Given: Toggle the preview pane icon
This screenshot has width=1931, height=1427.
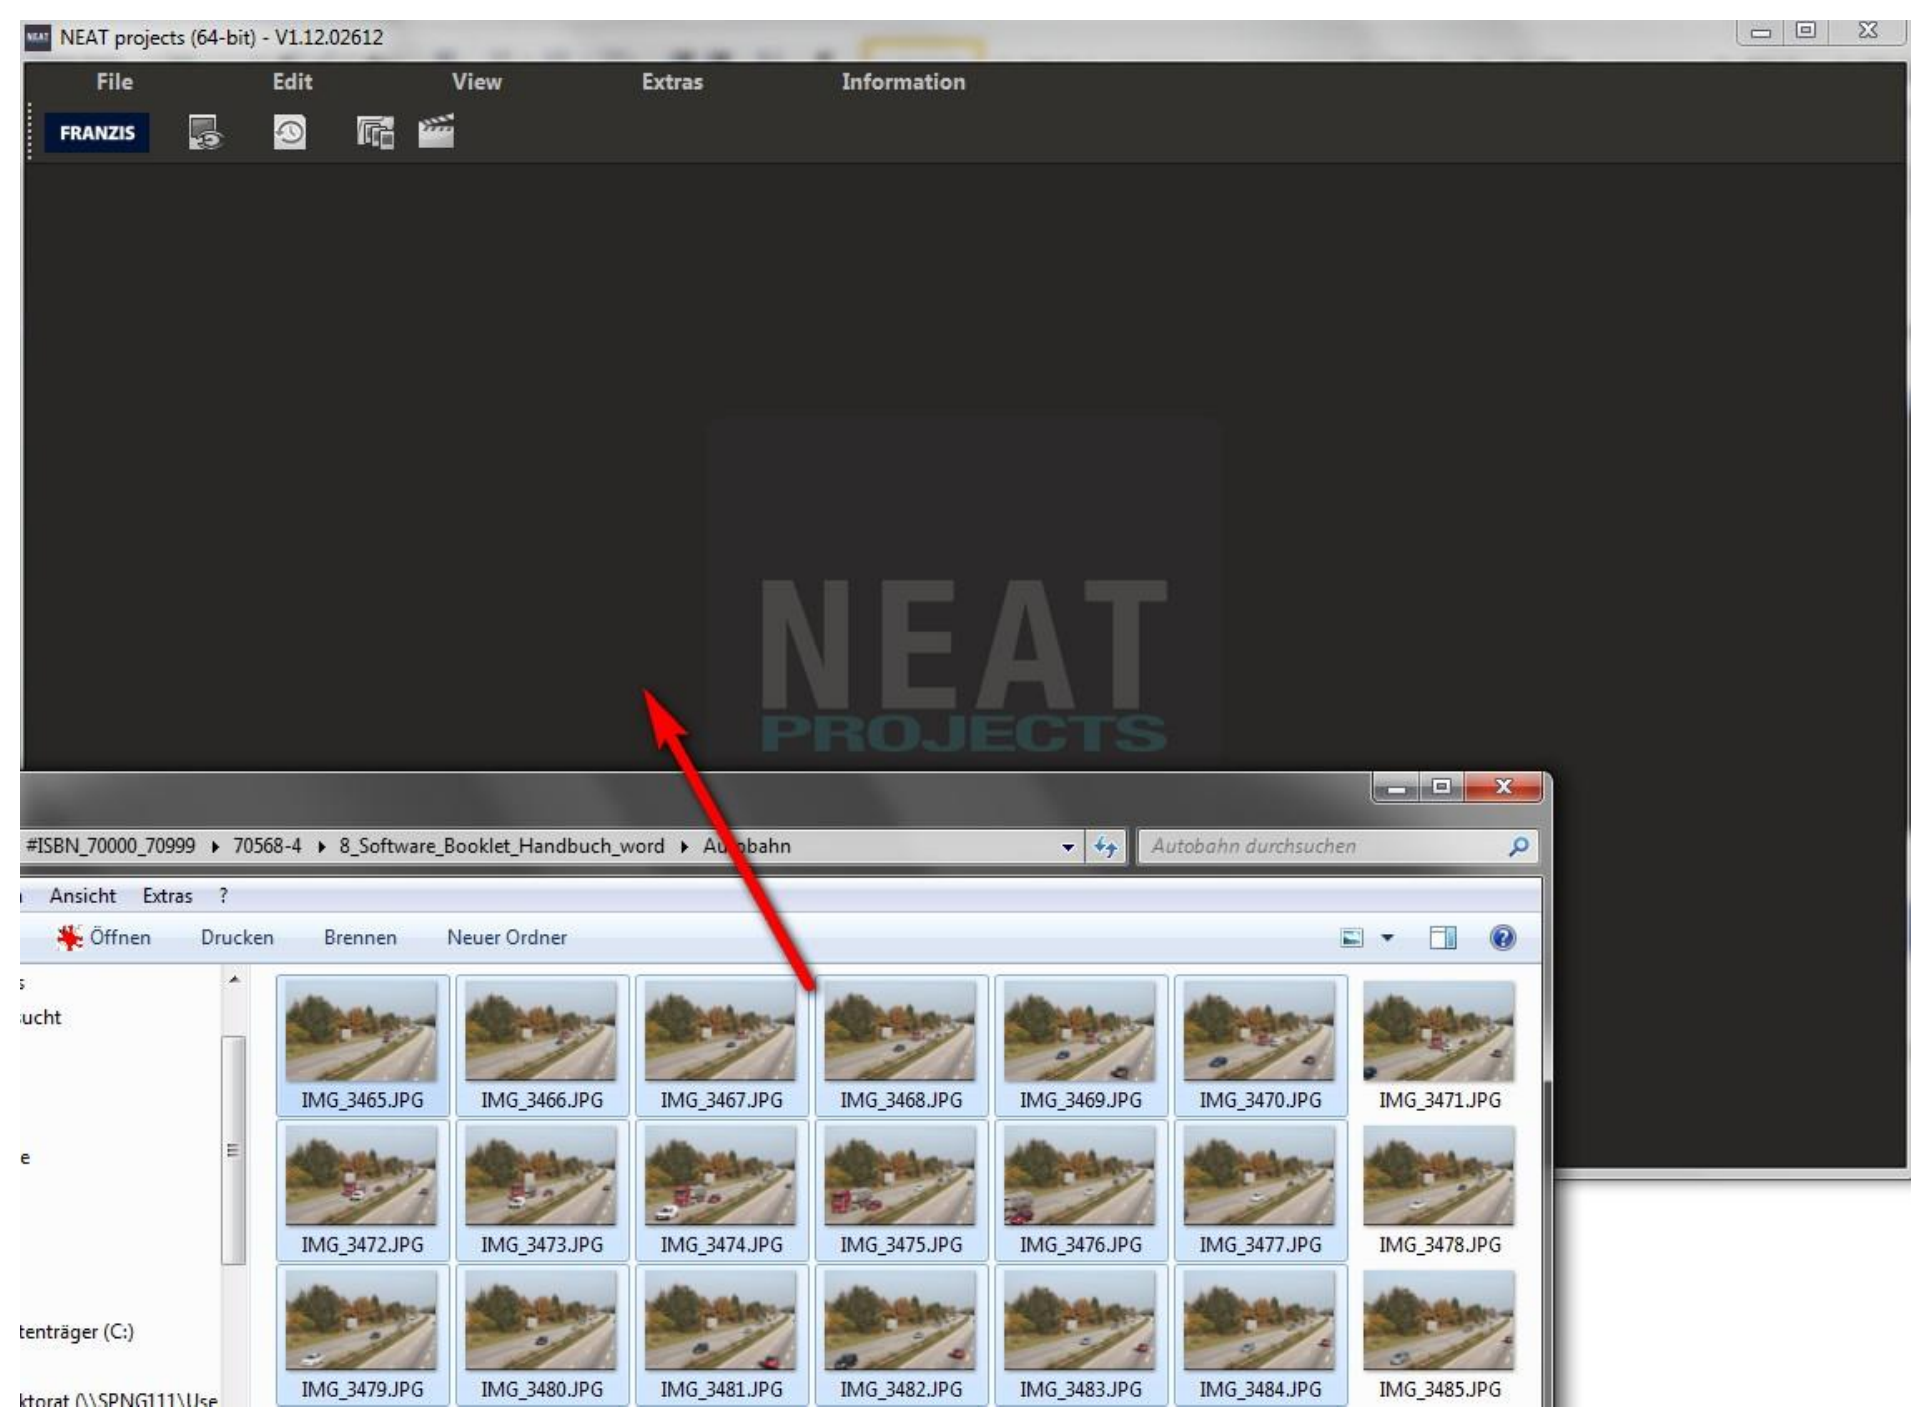Looking at the screenshot, I should pyautogui.click(x=1443, y=938).
